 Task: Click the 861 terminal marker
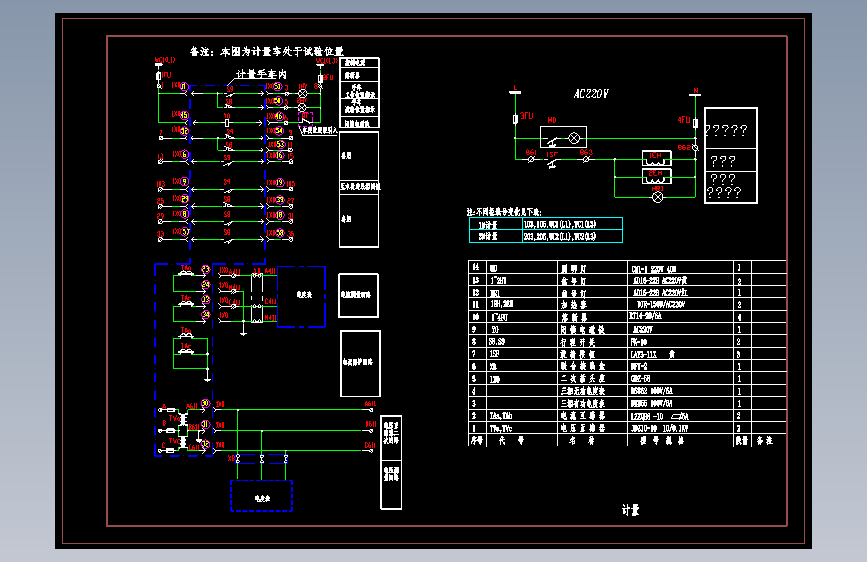click(531, 159)
